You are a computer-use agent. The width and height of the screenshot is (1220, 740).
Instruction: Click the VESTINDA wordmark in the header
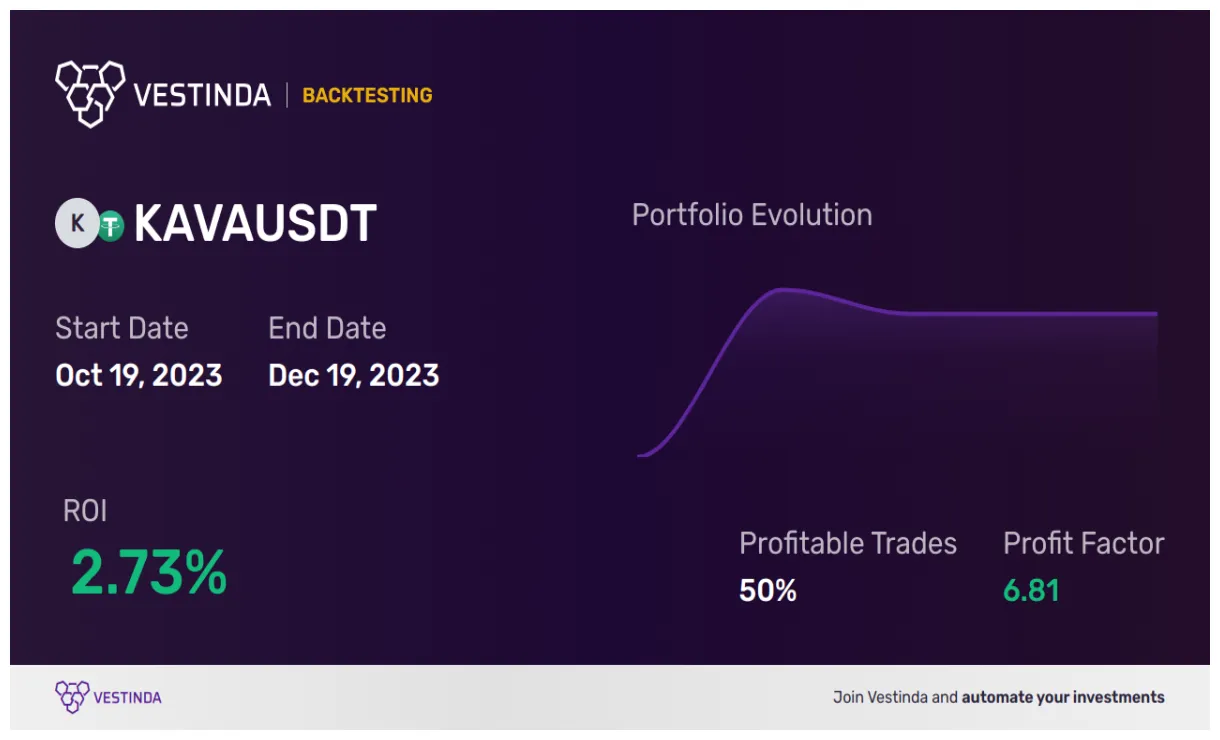[202, 95]
